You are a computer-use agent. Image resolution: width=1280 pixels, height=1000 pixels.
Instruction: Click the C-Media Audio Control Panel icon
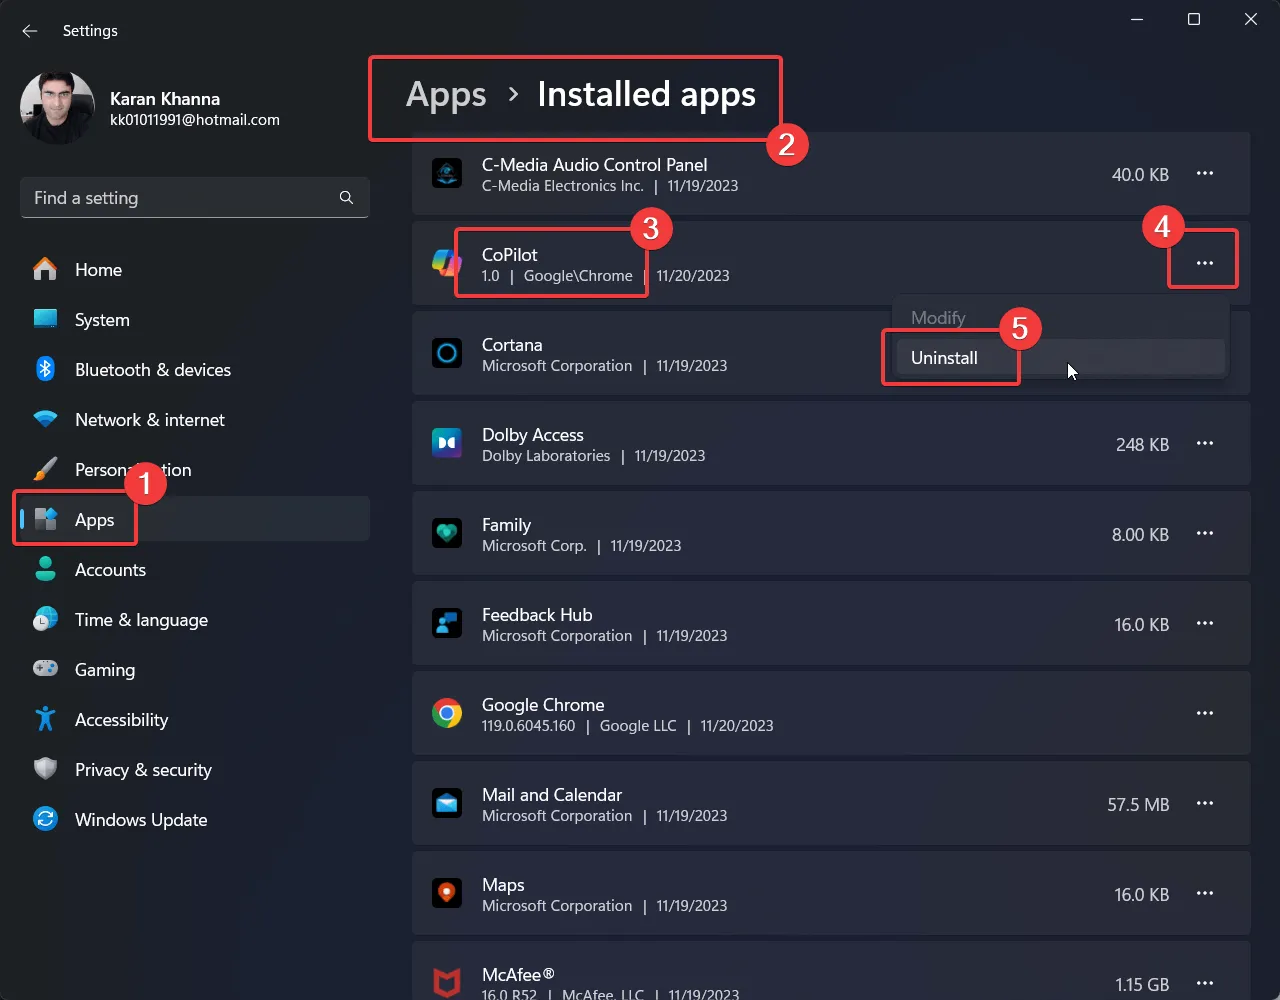point(447,173)
